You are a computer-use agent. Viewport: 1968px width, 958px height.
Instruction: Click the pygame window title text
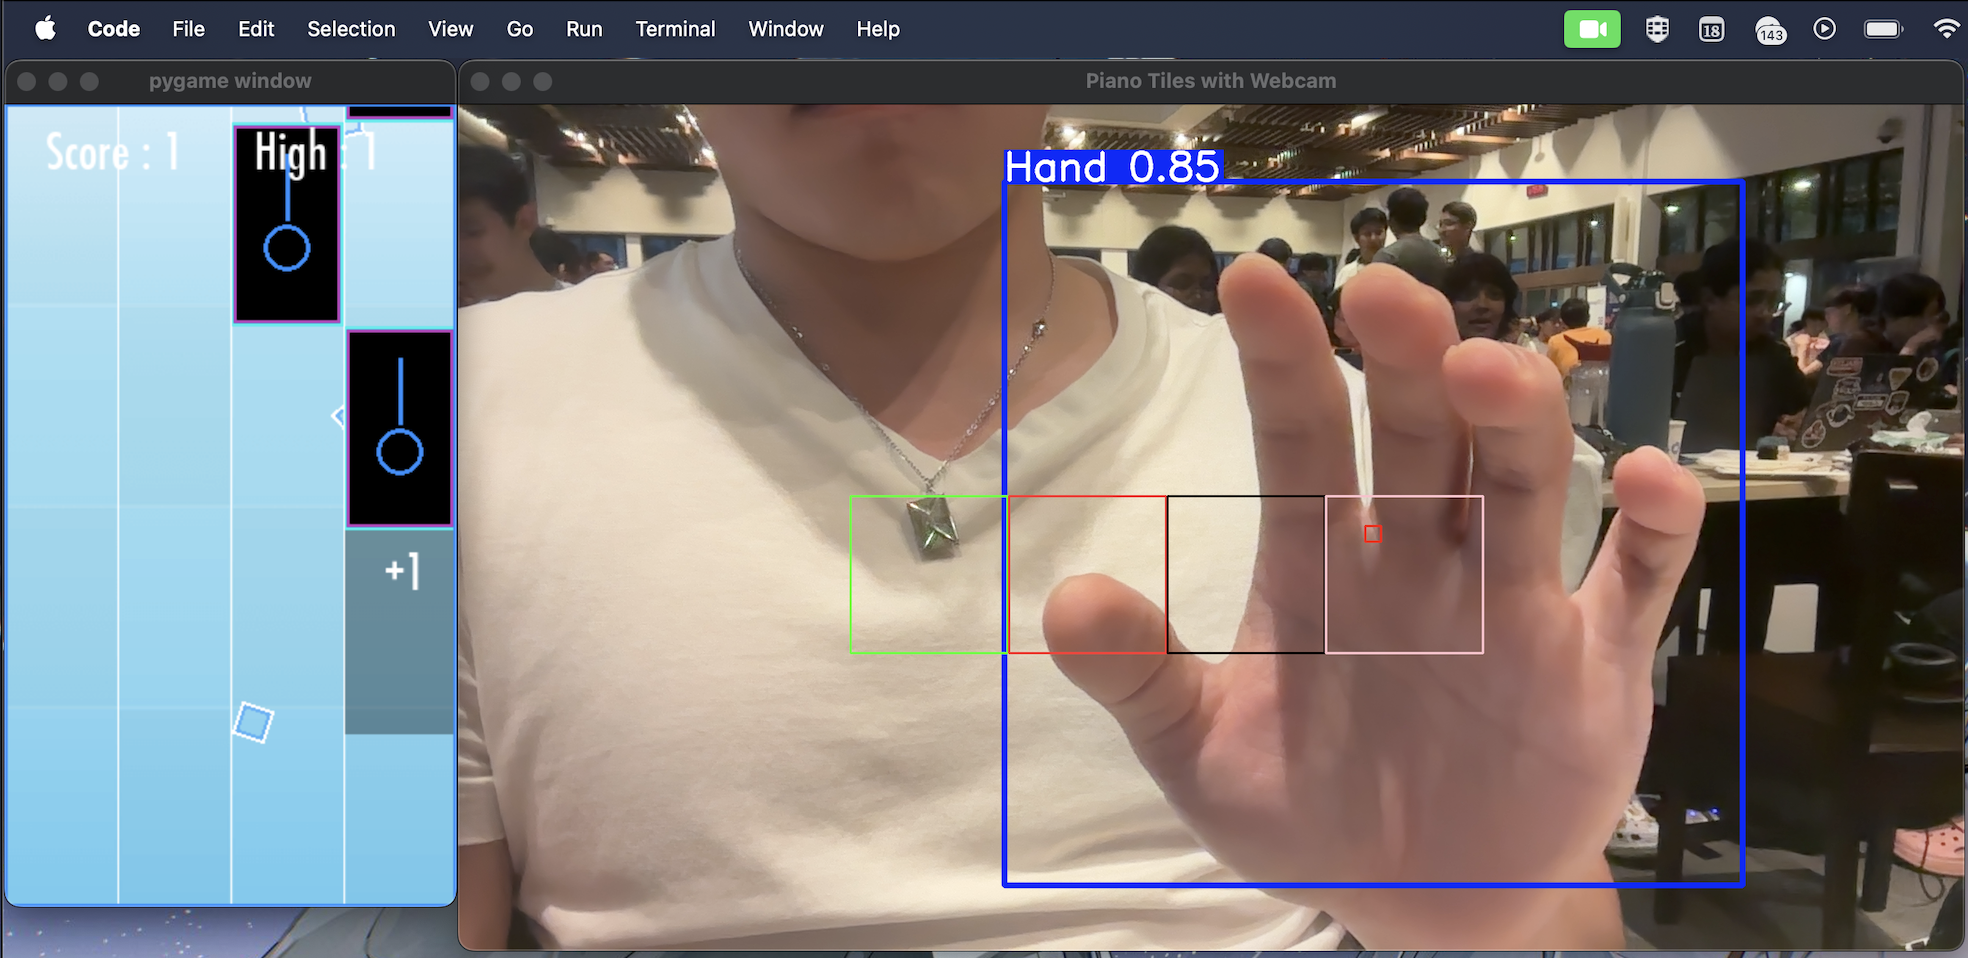click(230, 81)
